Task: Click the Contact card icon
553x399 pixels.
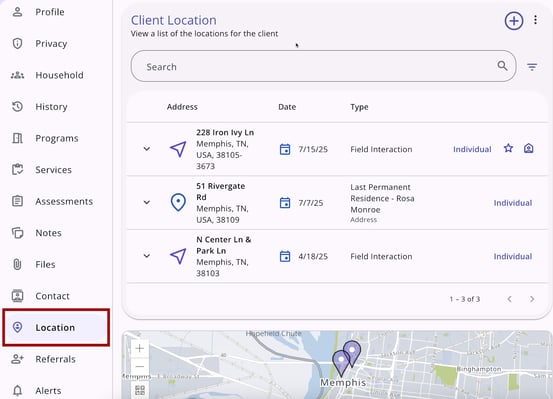Action: coord(17,296)
